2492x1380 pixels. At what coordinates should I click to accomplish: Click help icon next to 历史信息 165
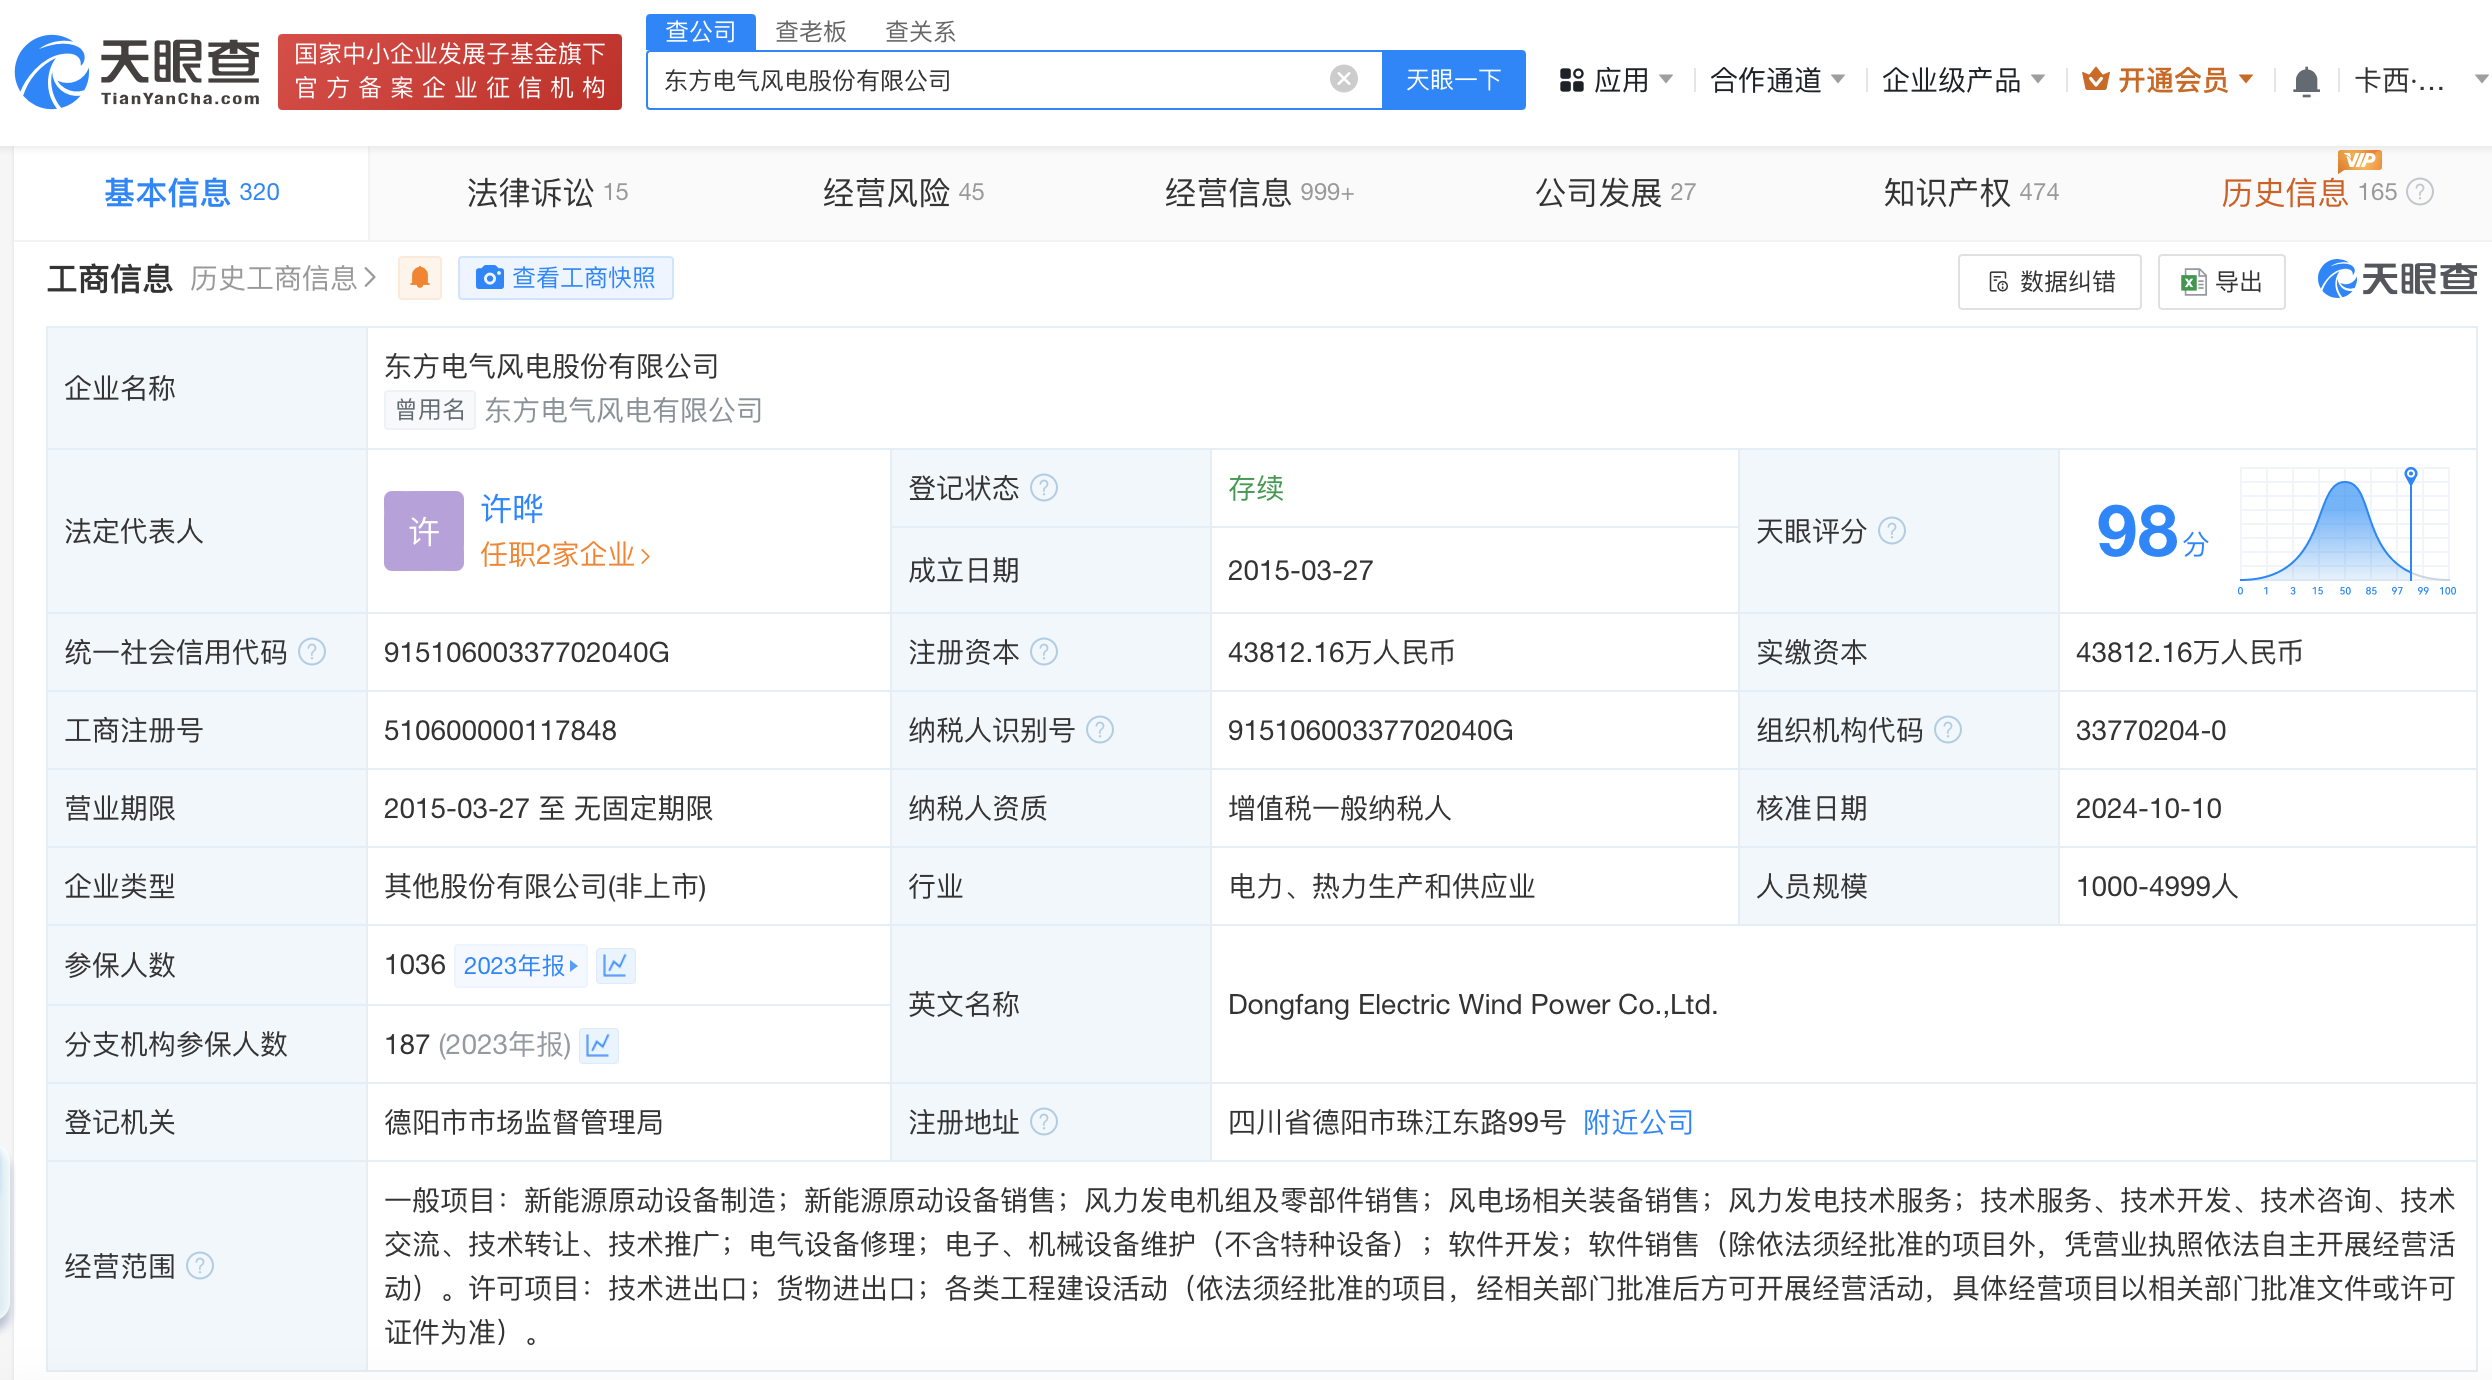point(2420,192)
